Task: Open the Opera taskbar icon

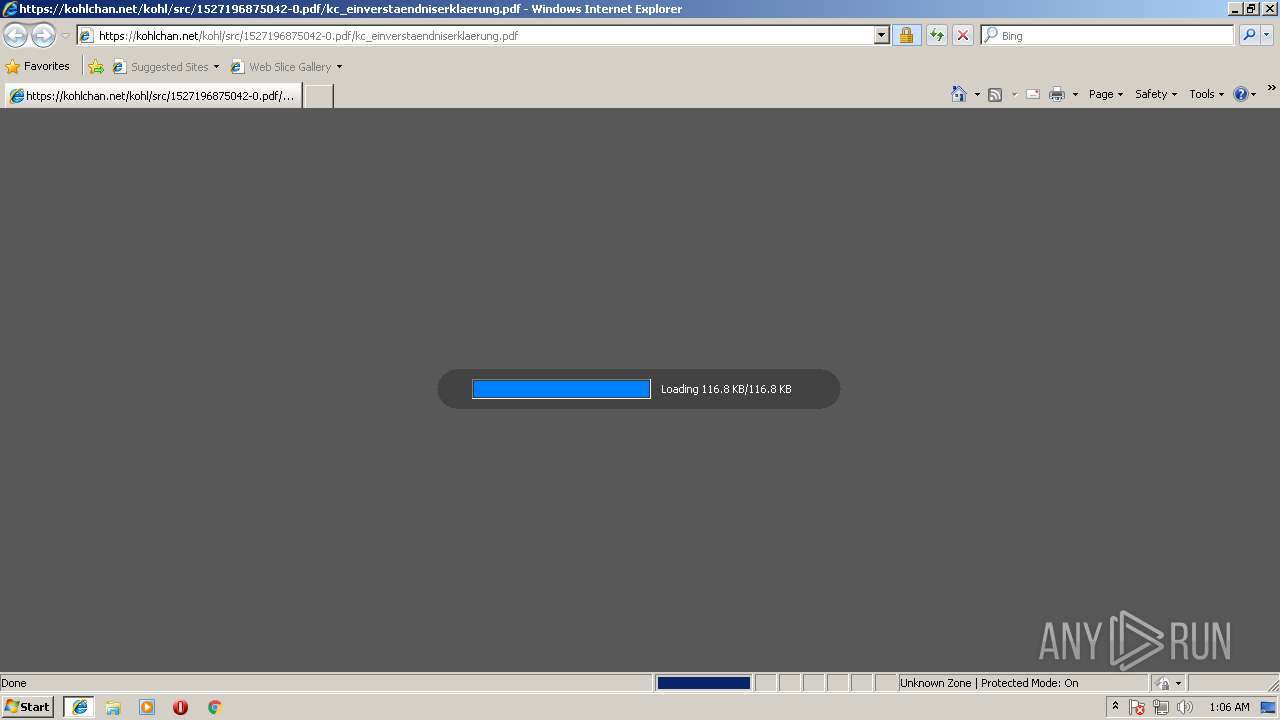Action: (x=180, y=707)
